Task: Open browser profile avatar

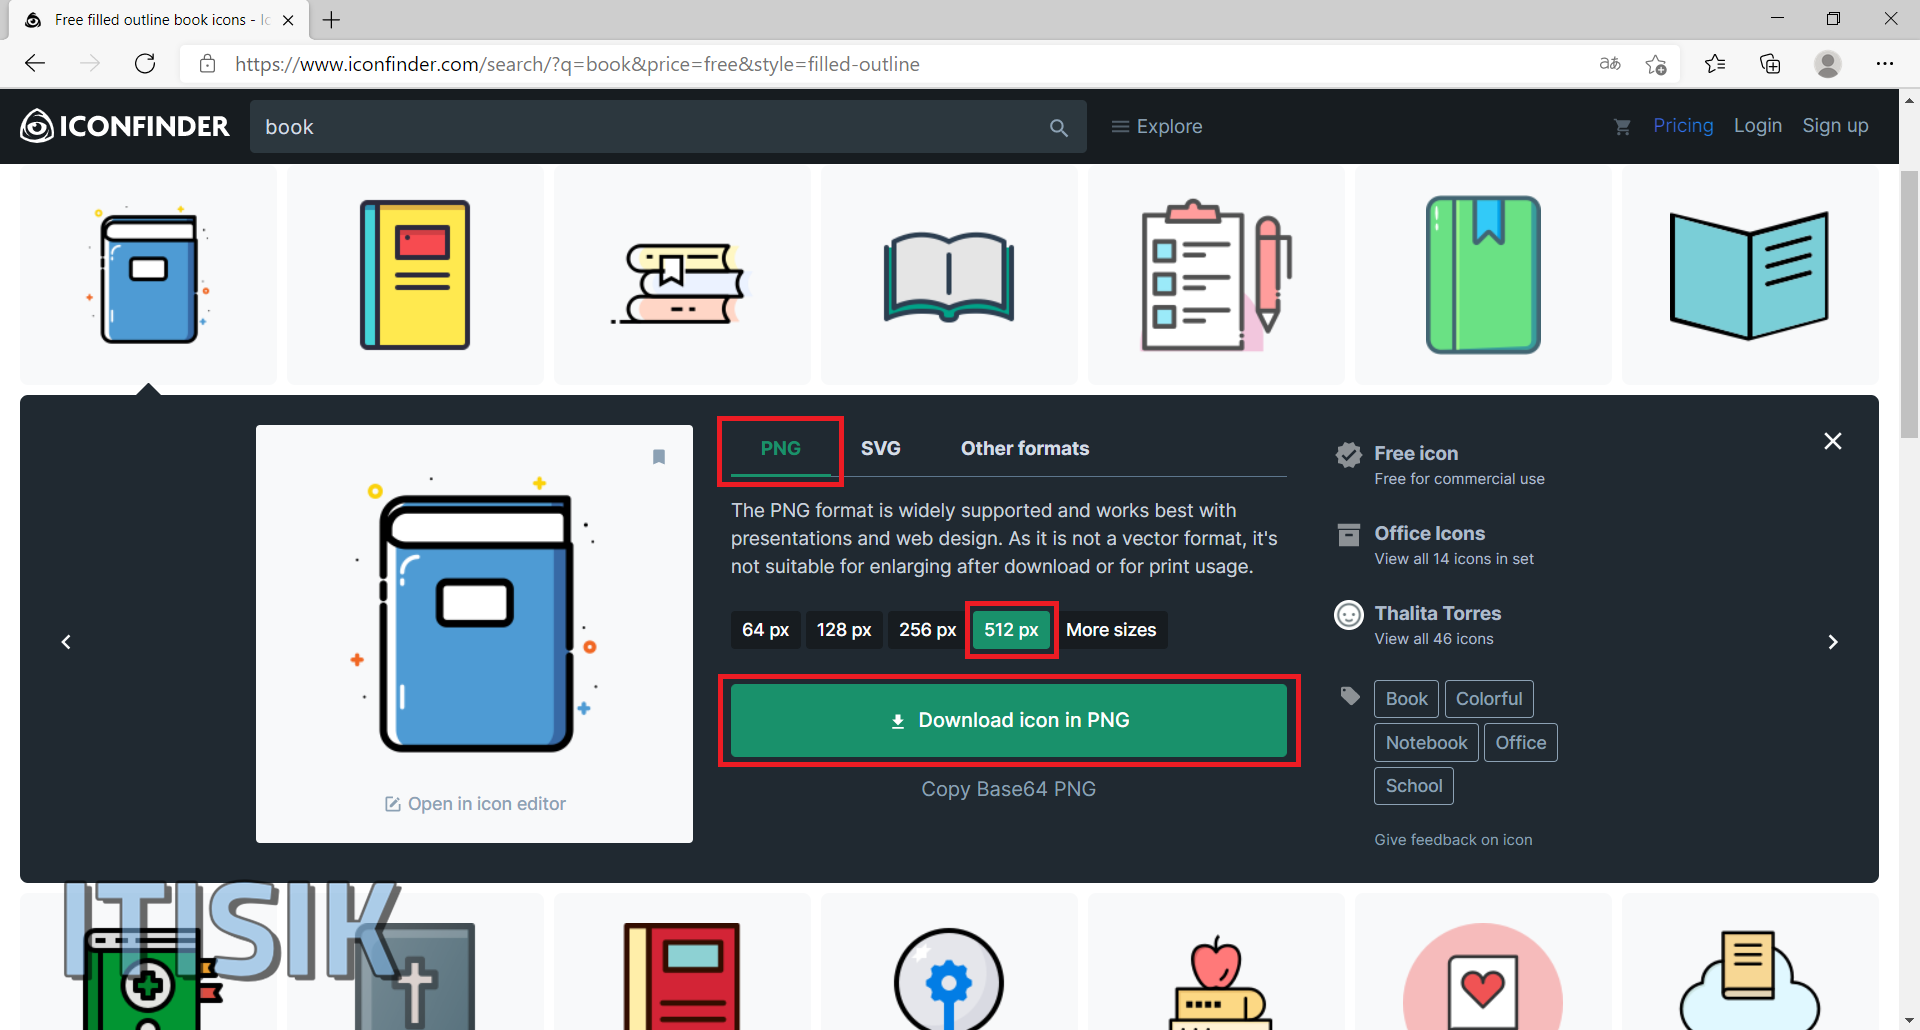Action: pyautogui.click(x=1828, y=64)
